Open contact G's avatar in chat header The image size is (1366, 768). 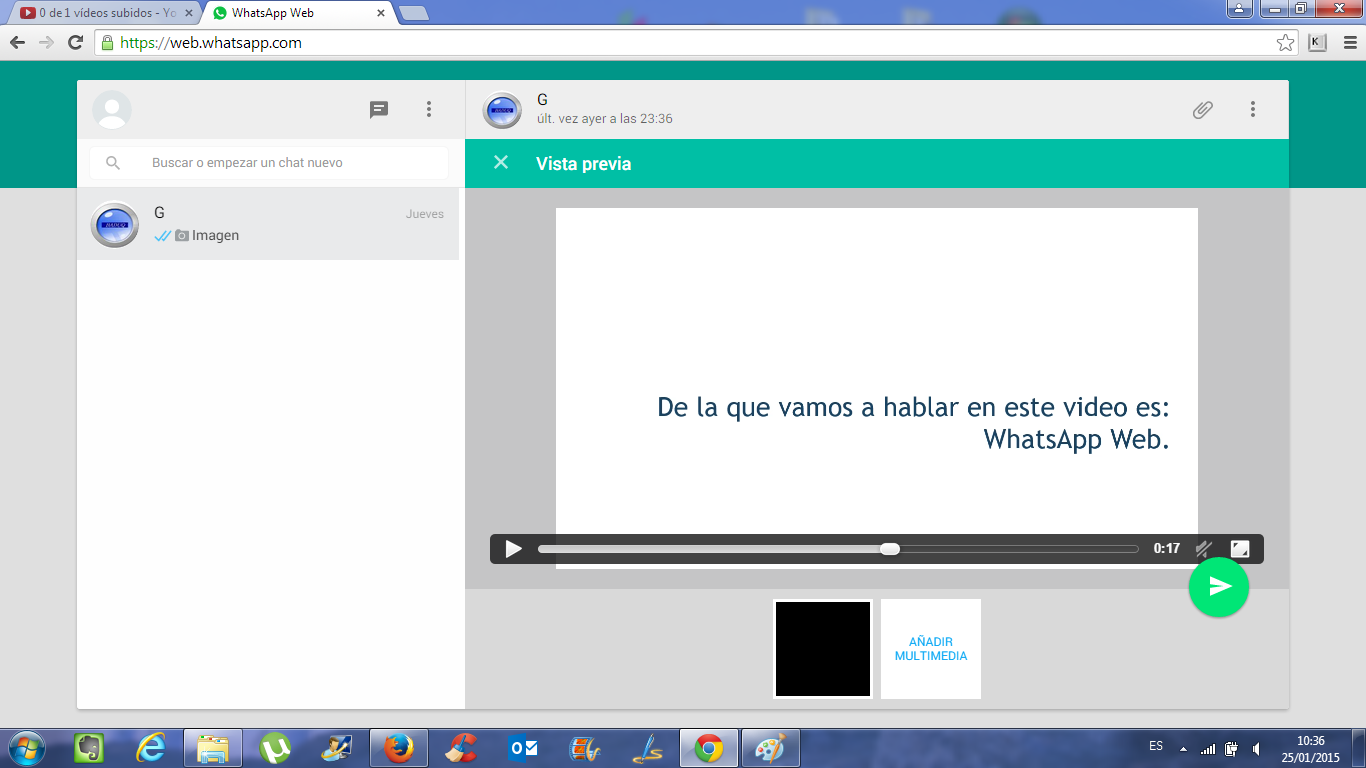click(502, 110)
